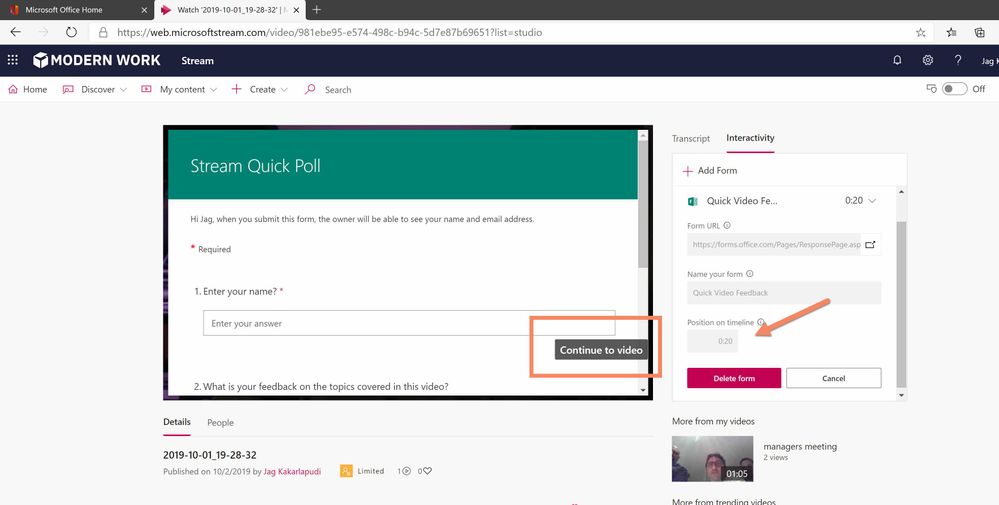Click the Stream app title link
The width and height of the screenshot is (999, 505).
click(x=197, y=60)
